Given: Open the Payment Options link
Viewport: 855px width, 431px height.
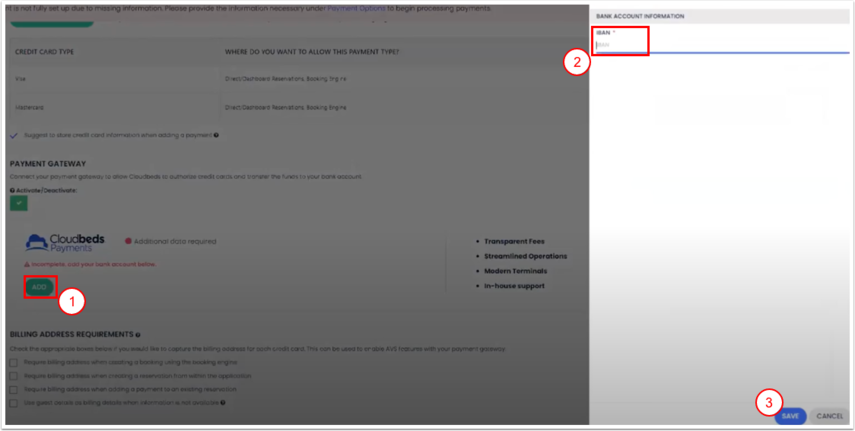Looking at the screenshot, I should 356,9.
